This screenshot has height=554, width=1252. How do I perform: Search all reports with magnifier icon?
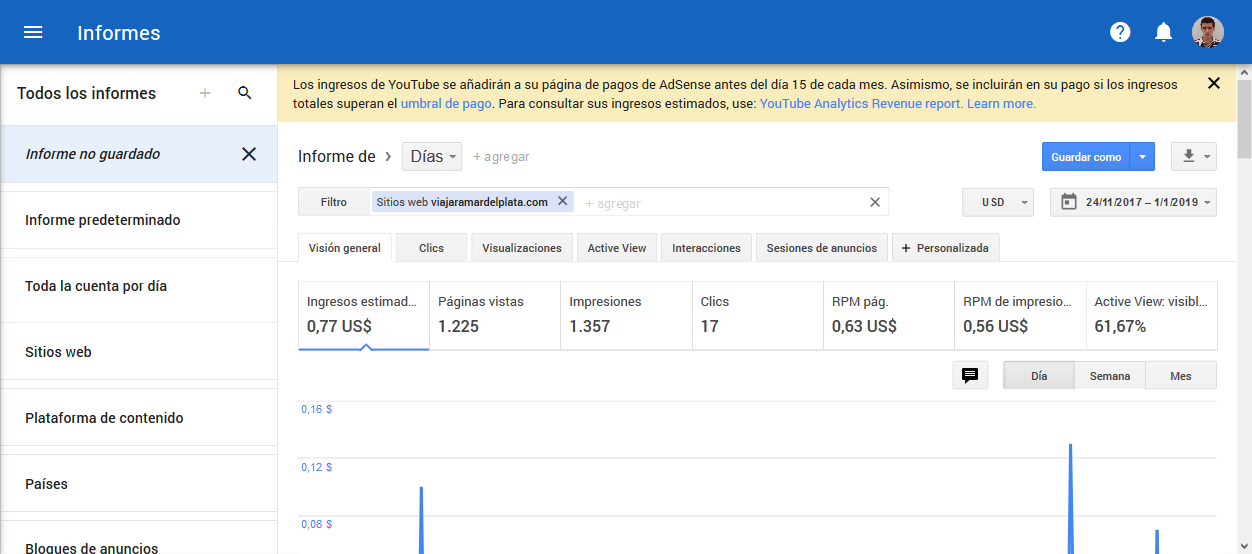[x=245, y=93]
